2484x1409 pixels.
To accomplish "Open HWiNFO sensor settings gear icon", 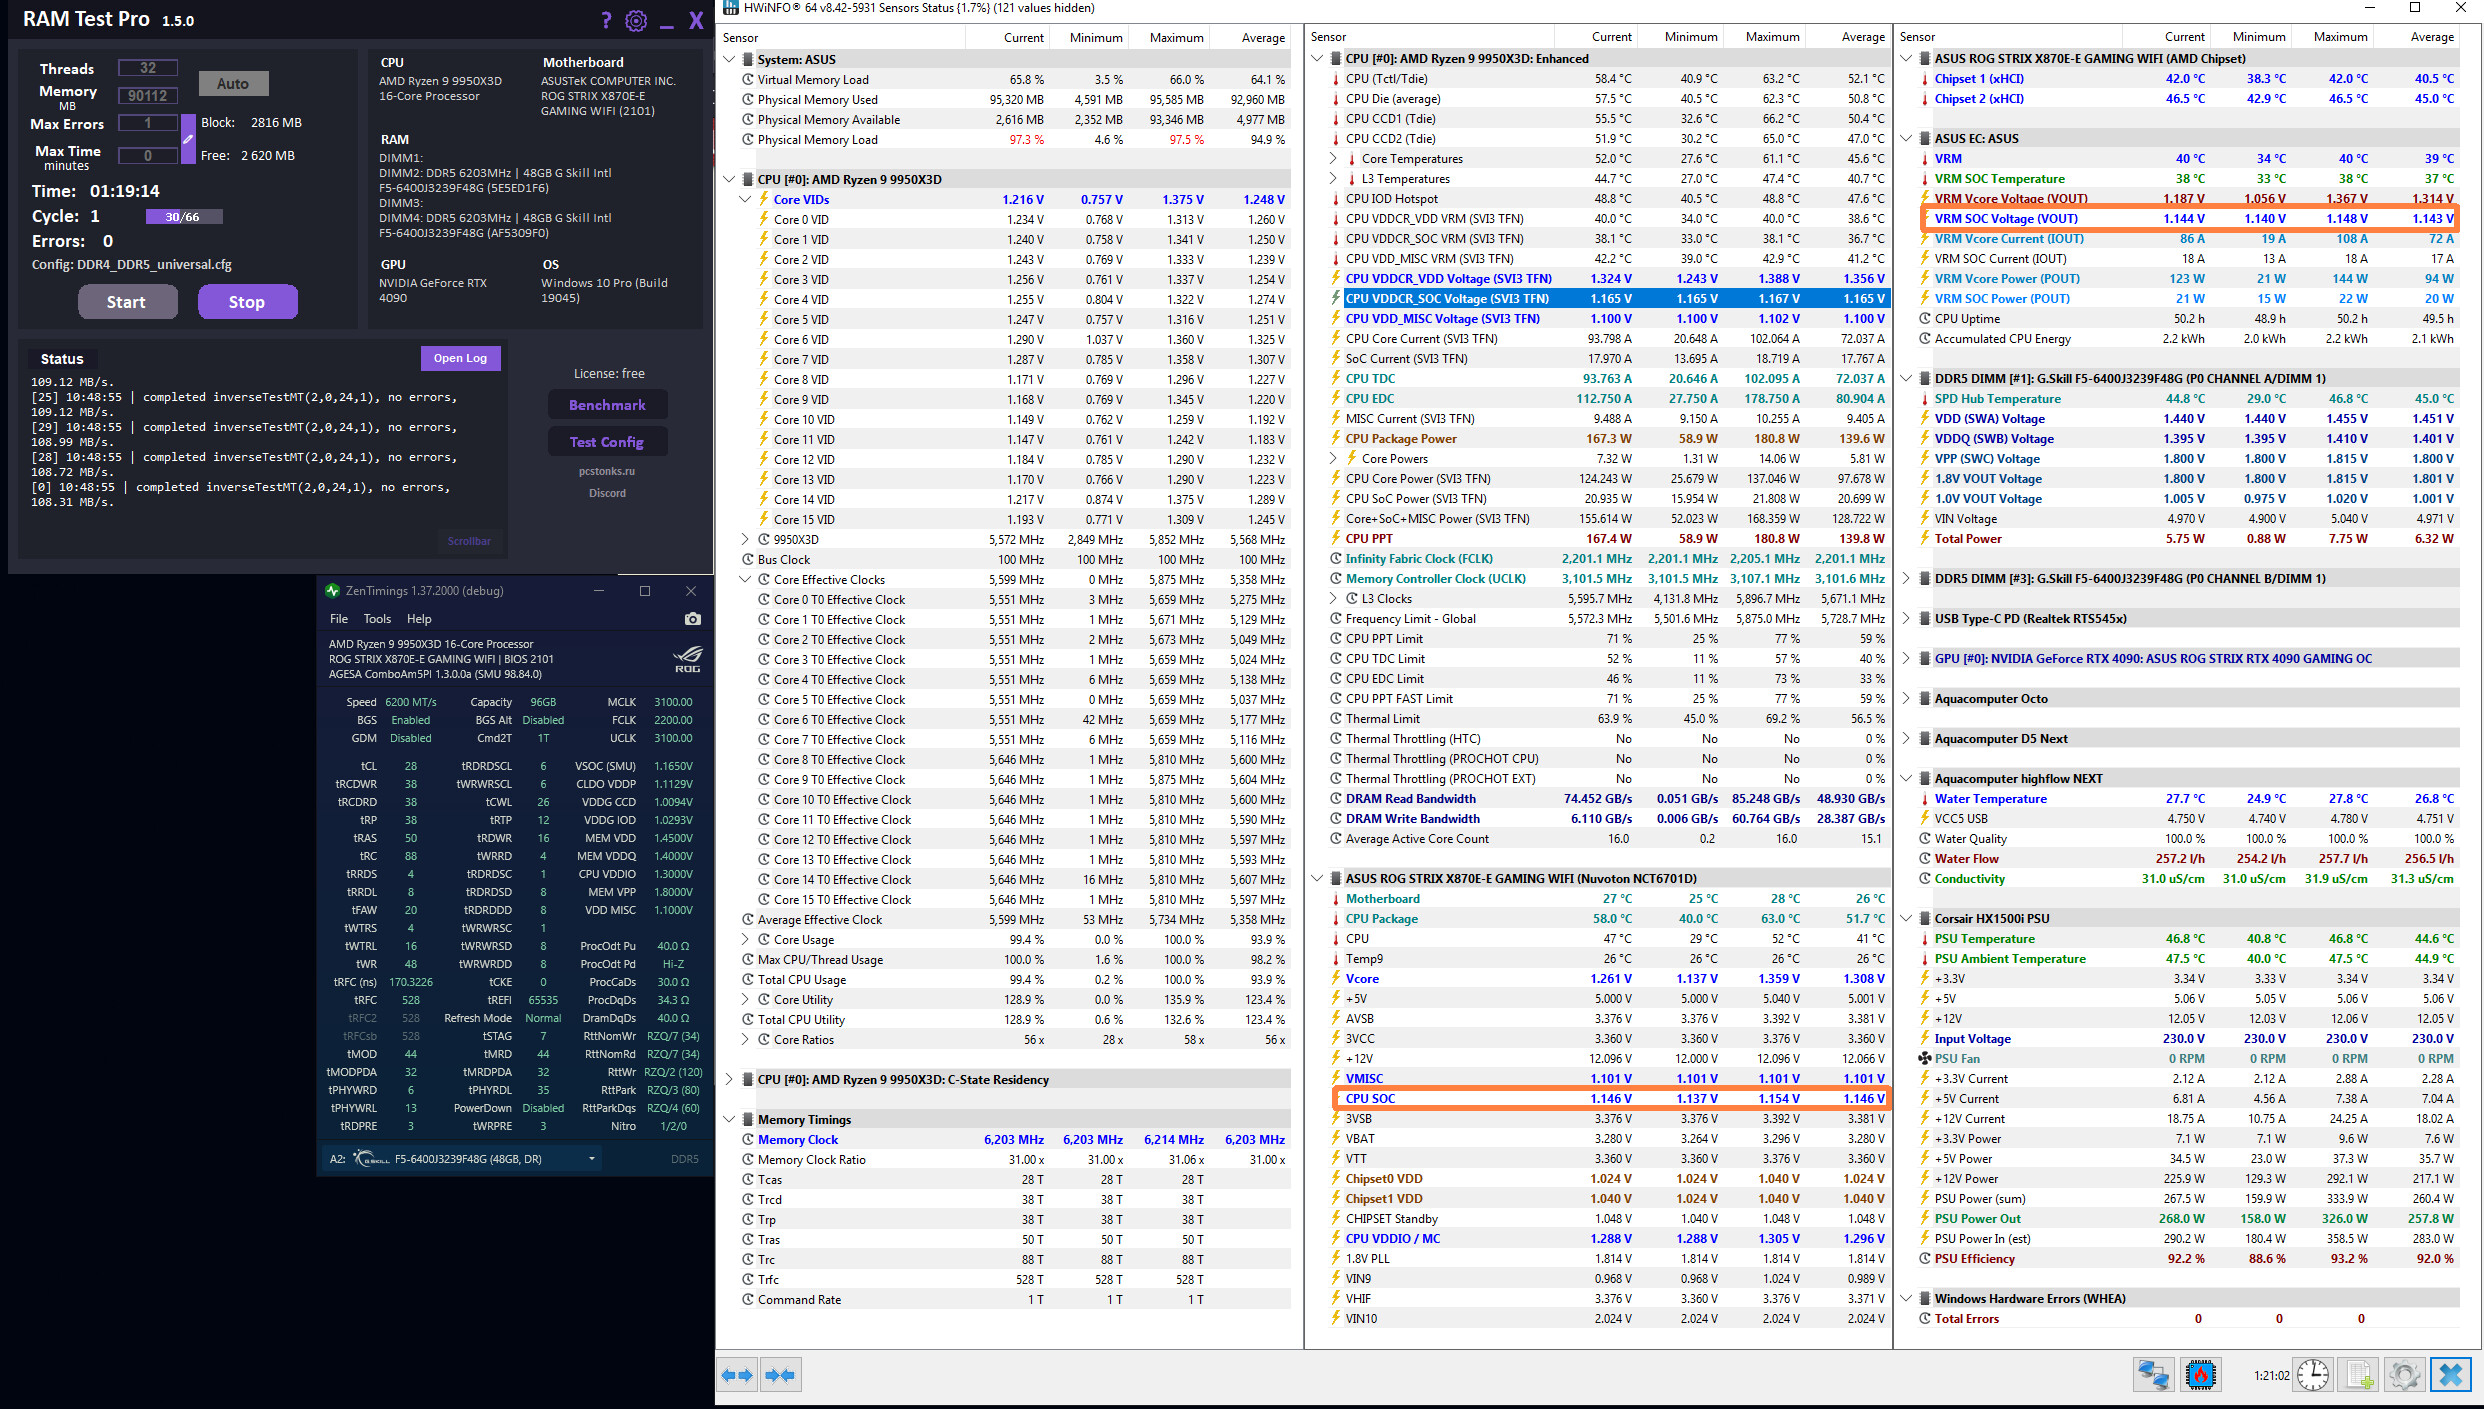I will (x=2404, y=1375).
